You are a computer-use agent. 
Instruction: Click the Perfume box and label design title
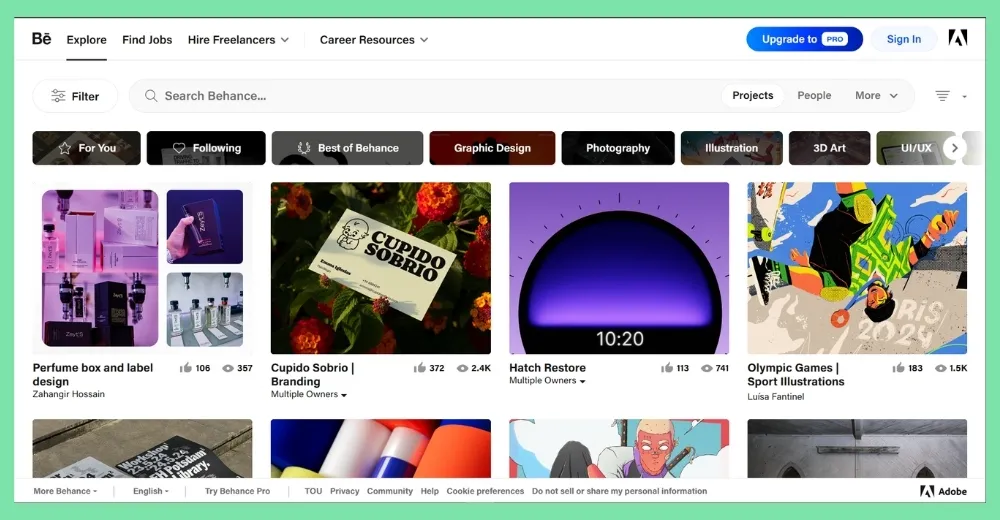[x=93, y=375]
